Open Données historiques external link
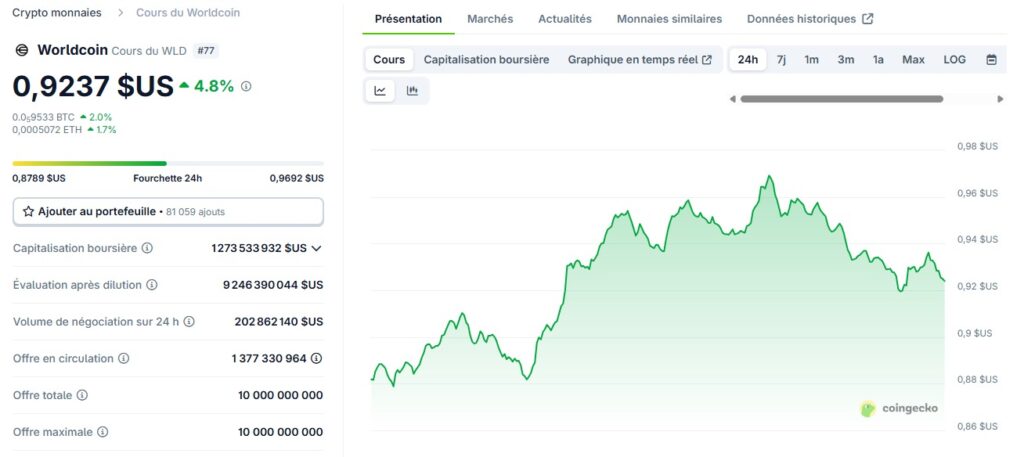 click(810, 19)
